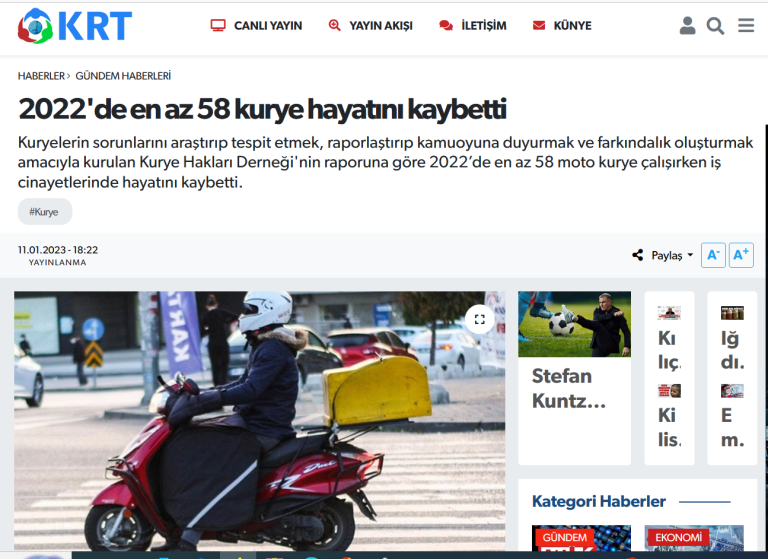This screenshot has width=768, height=559.
Task: Go to HABERLER breadcrumb
Action: click(41, 76)
